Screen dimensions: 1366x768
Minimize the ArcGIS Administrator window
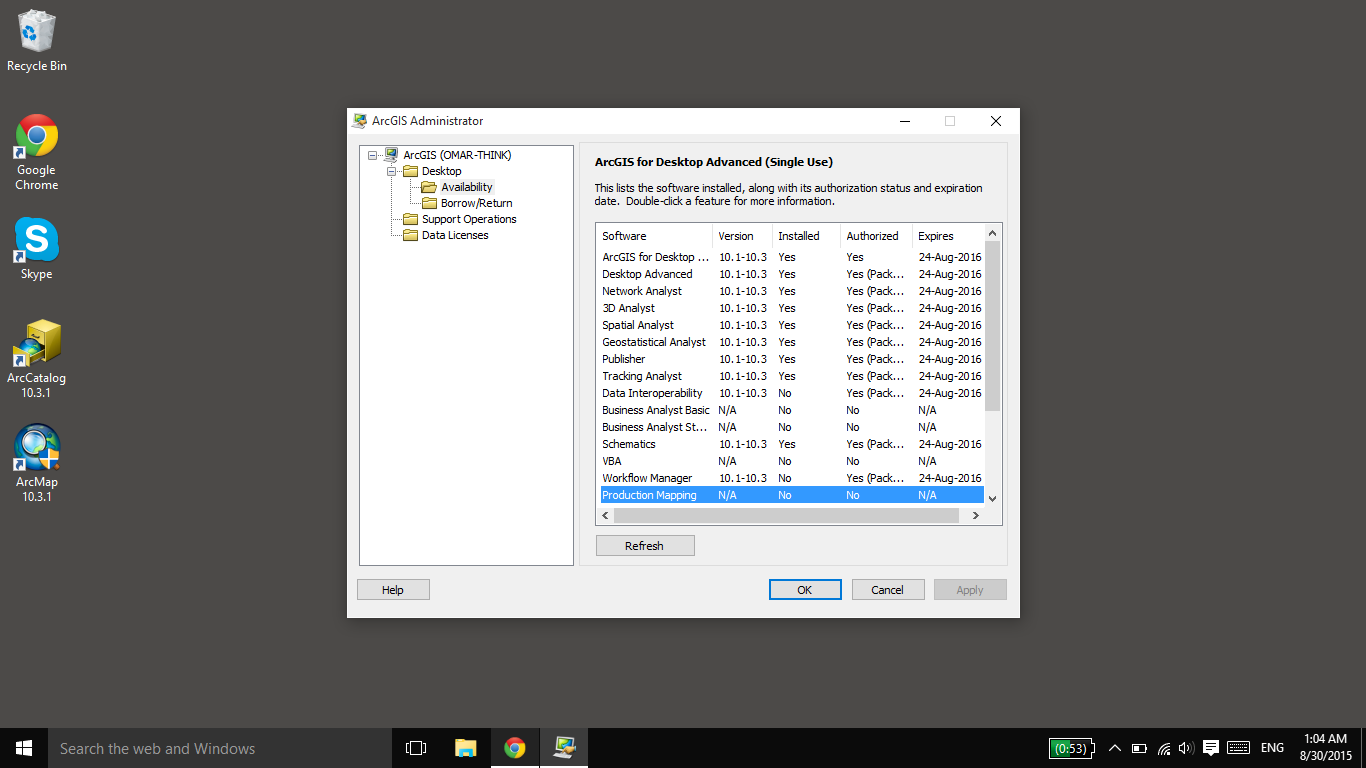tap(905, 121)
